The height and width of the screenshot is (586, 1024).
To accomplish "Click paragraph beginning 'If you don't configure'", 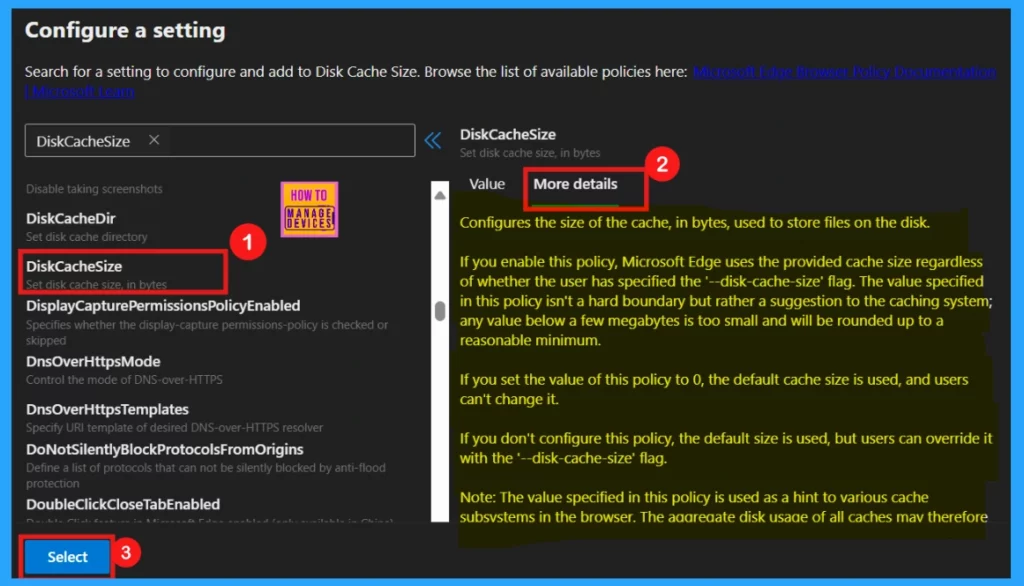I will tap(726, 448).
